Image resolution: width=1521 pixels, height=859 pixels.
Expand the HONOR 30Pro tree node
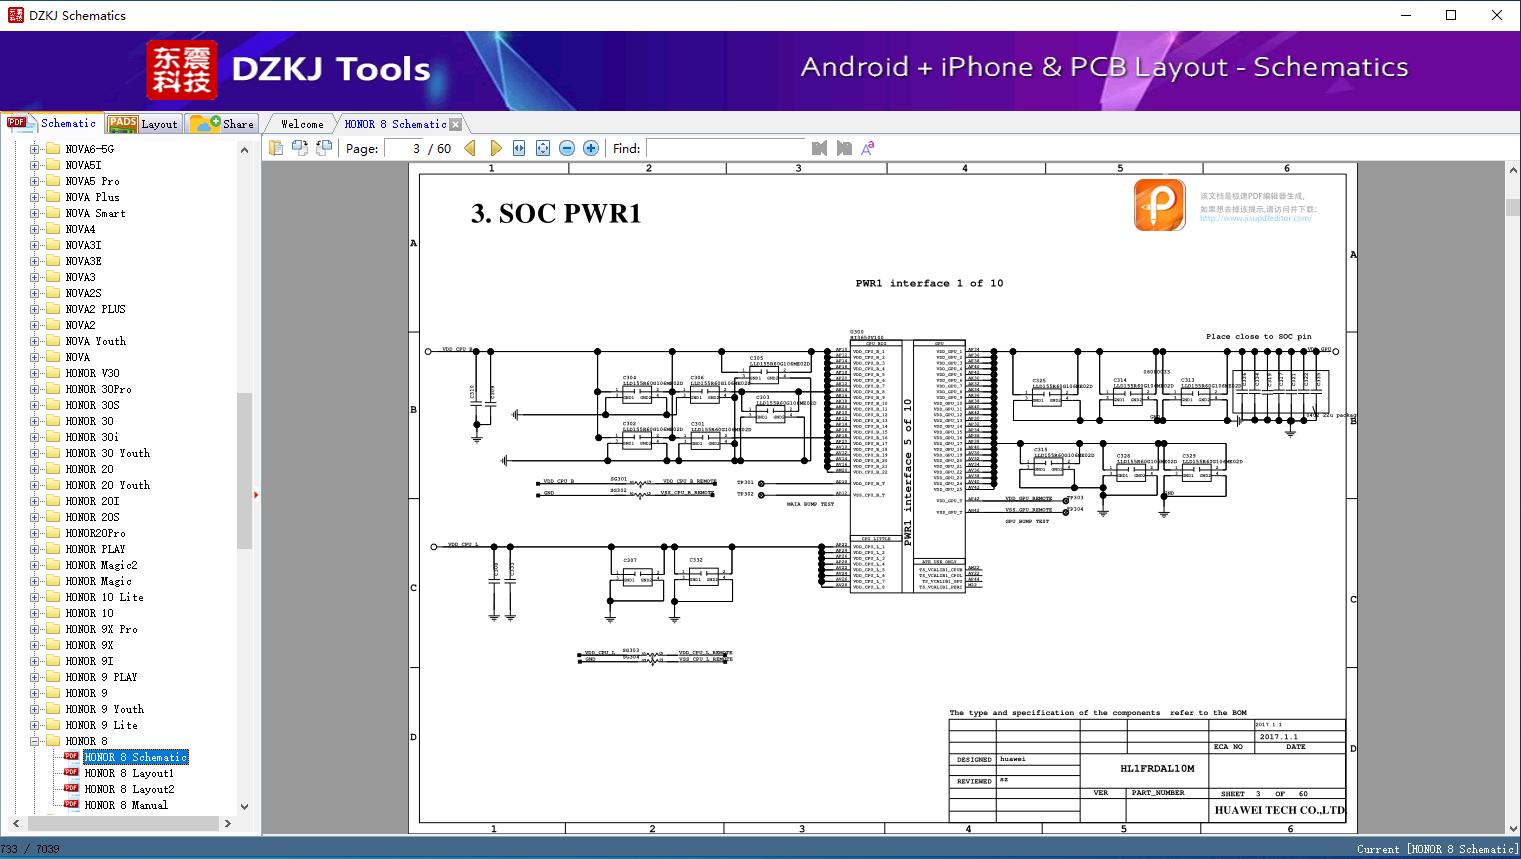point(35,389)
